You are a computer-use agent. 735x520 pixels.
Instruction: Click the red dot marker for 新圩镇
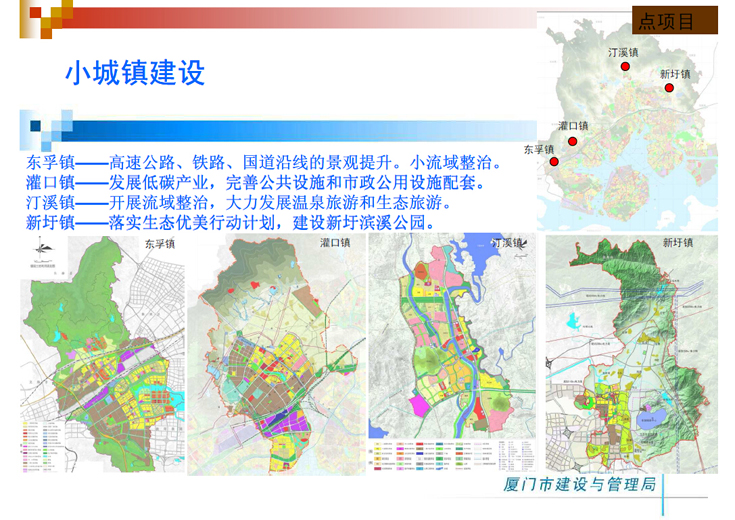[672, 88]
